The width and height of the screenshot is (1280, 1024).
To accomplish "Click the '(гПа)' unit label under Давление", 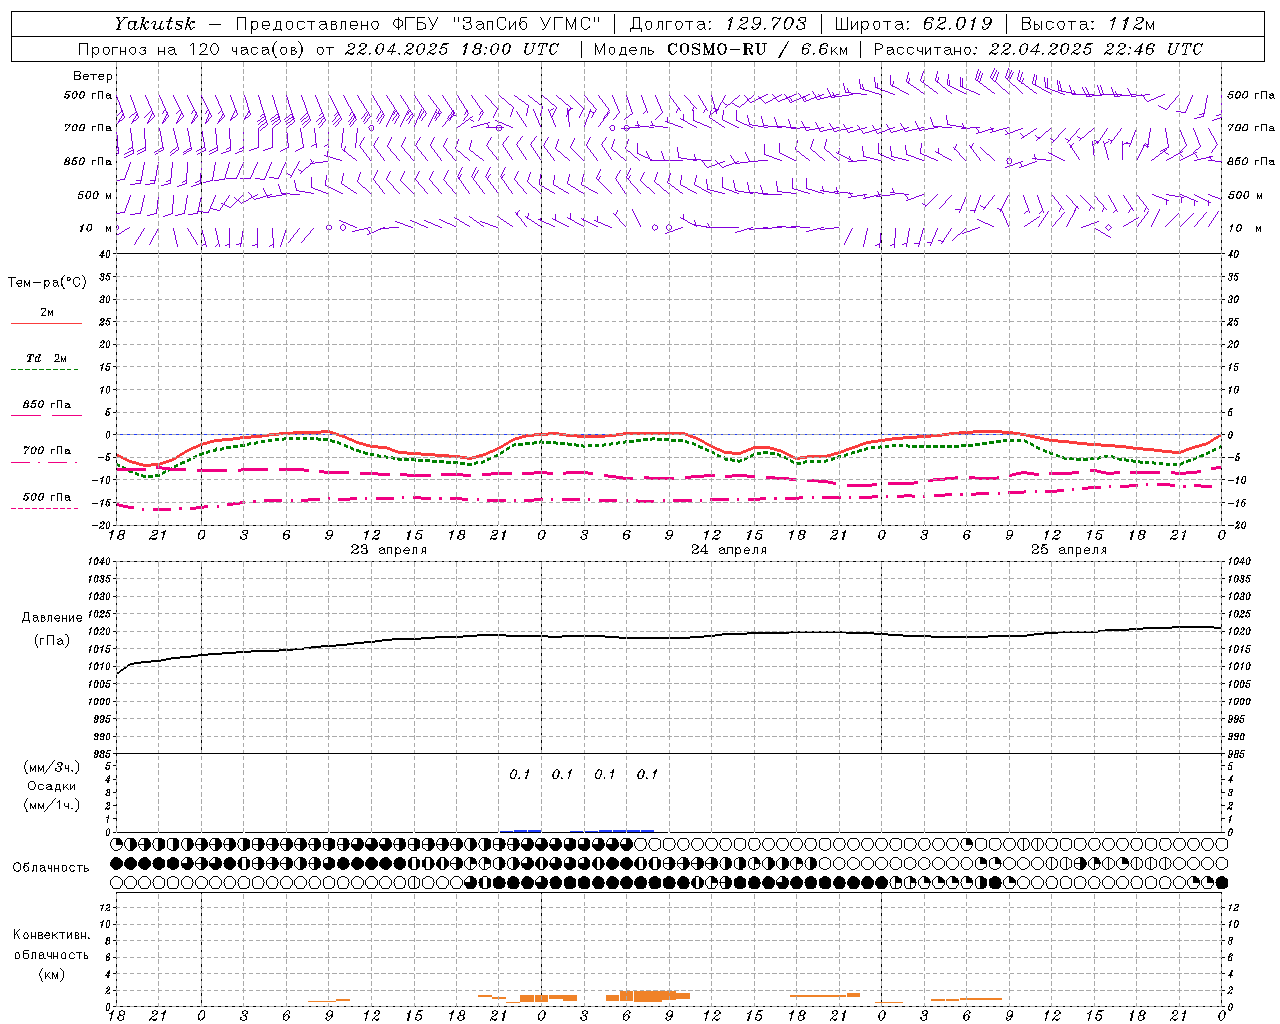I will click(x=52, y=641).
